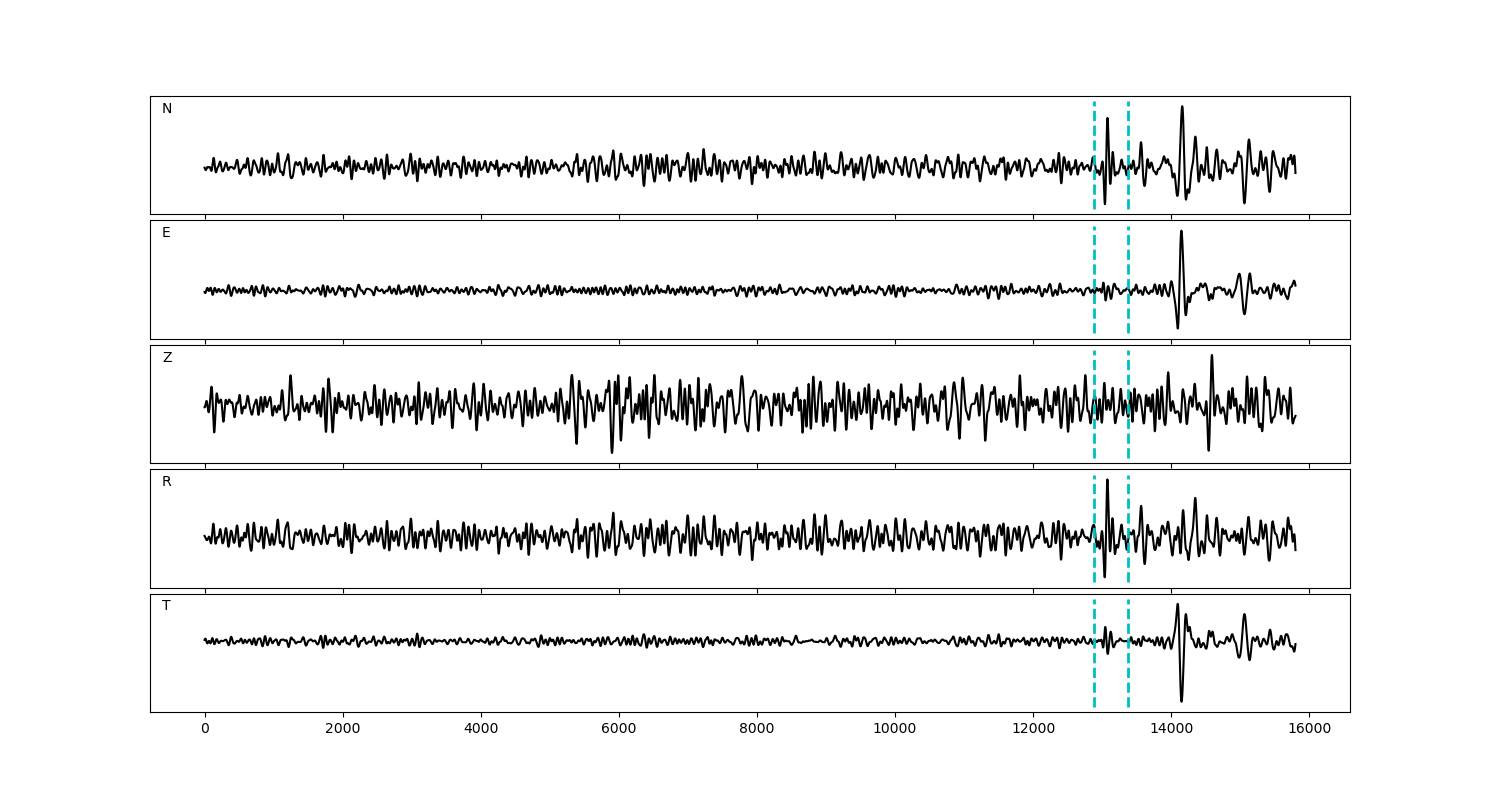Click the 4000 x-axis tick label
Viewport: 1500px width, 800px height.
(x=481, y=729)
